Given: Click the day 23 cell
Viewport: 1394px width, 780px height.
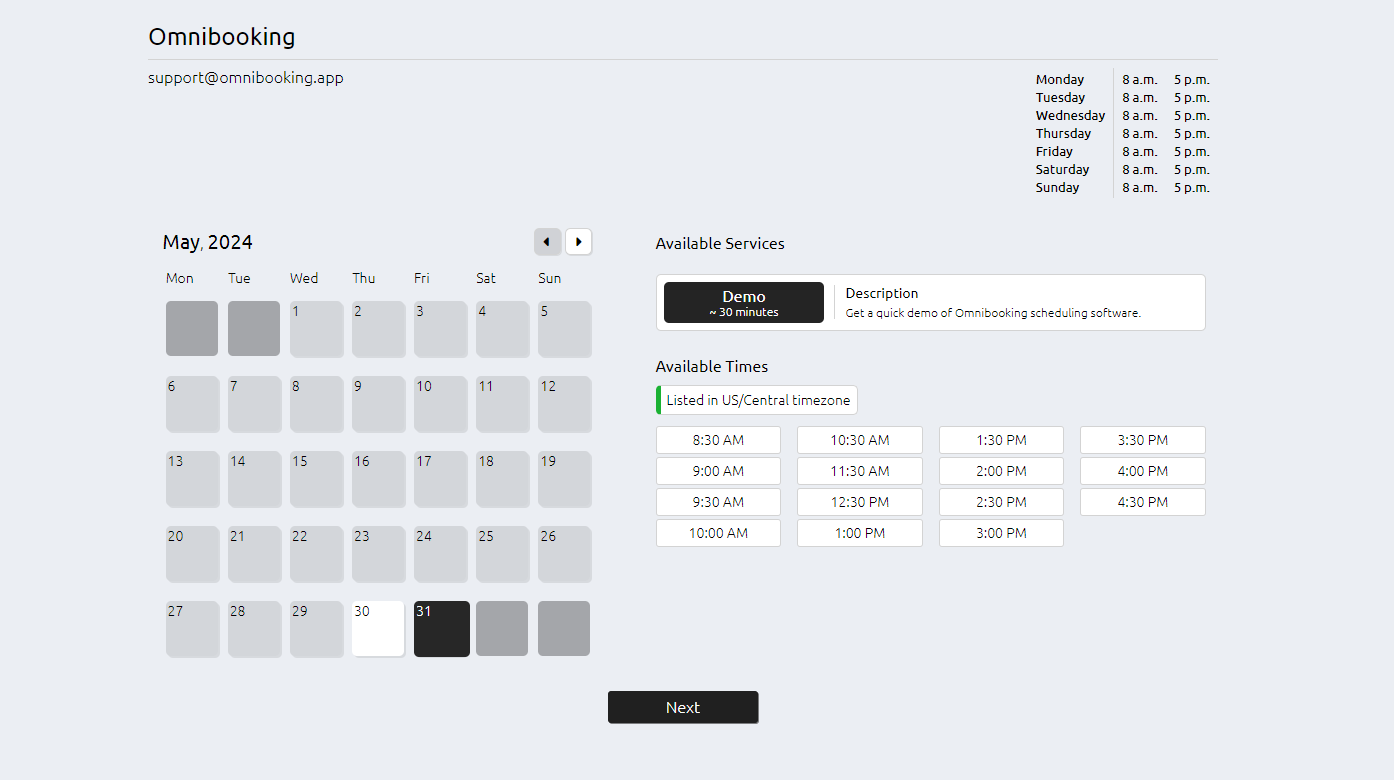Looking at the screenshot, I should [378, 554].
